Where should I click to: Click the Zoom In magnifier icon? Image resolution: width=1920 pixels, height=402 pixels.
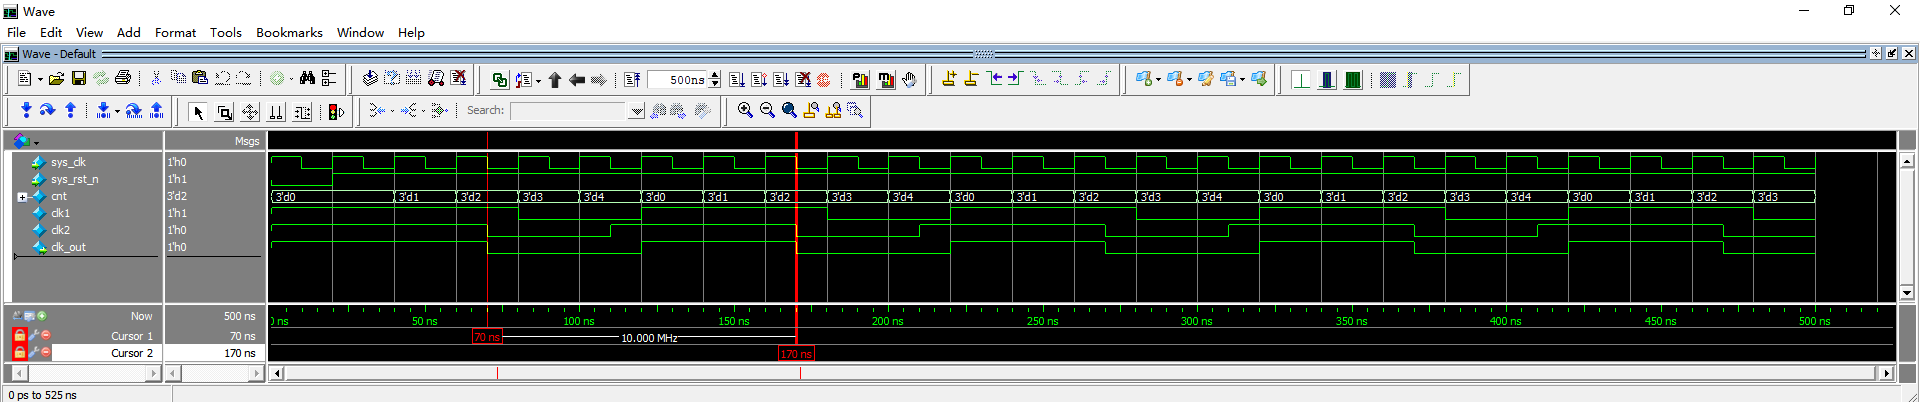click(745, 111)
